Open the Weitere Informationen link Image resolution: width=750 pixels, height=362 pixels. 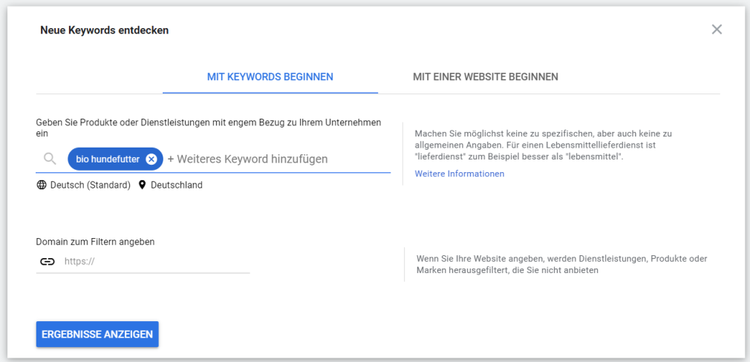click(x=459, y=174)
